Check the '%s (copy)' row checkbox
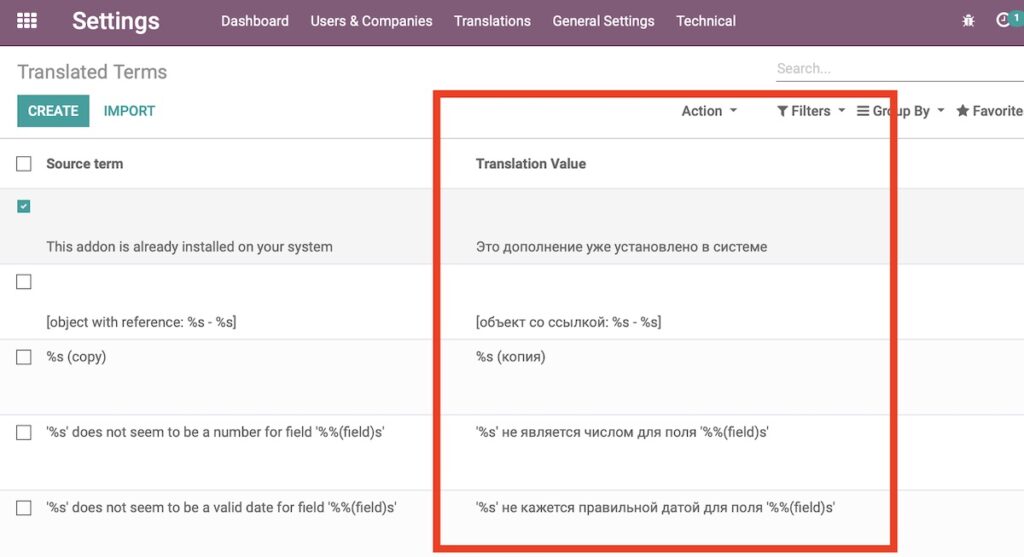Viewport: 1024px width, 557px height. click(24, 357)
